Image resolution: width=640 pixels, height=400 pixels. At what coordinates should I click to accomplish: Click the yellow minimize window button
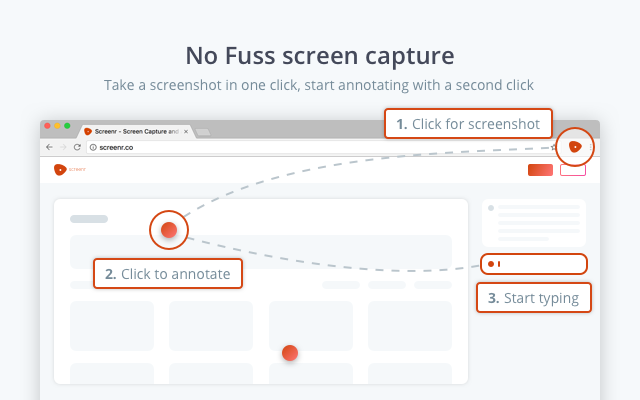[x=57, y=126]
